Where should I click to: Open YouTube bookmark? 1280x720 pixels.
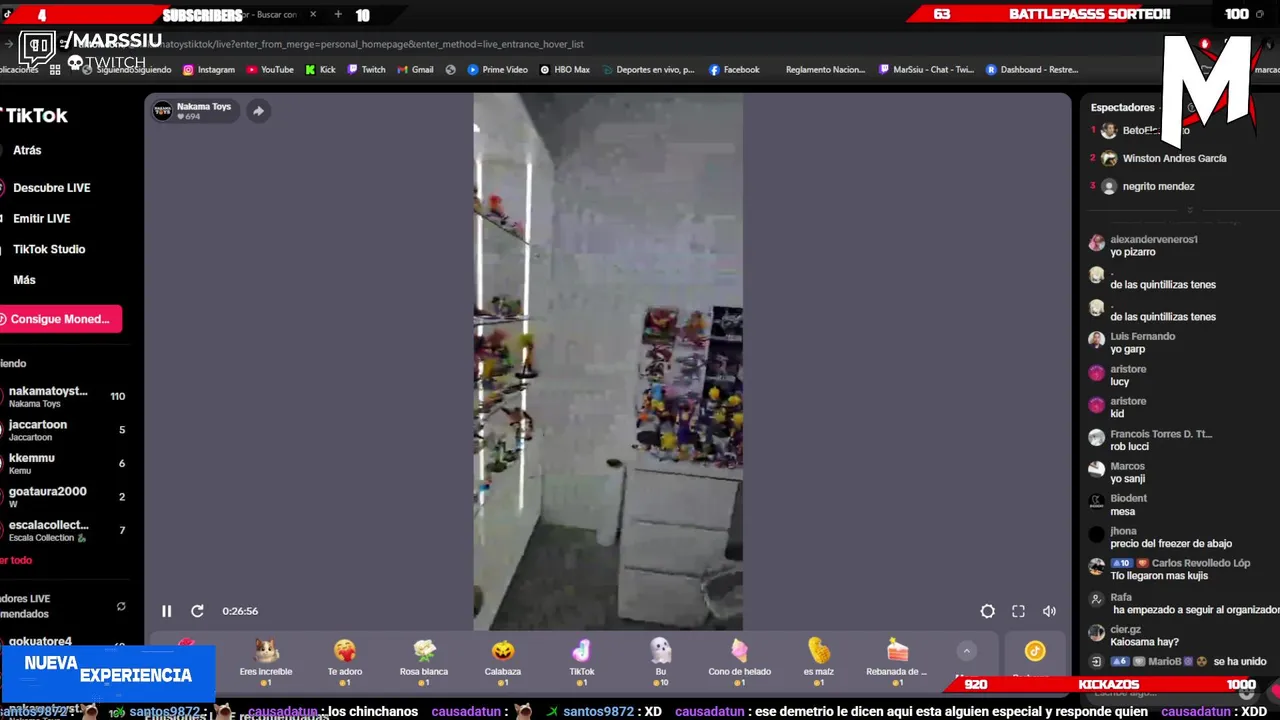point(270,70)
